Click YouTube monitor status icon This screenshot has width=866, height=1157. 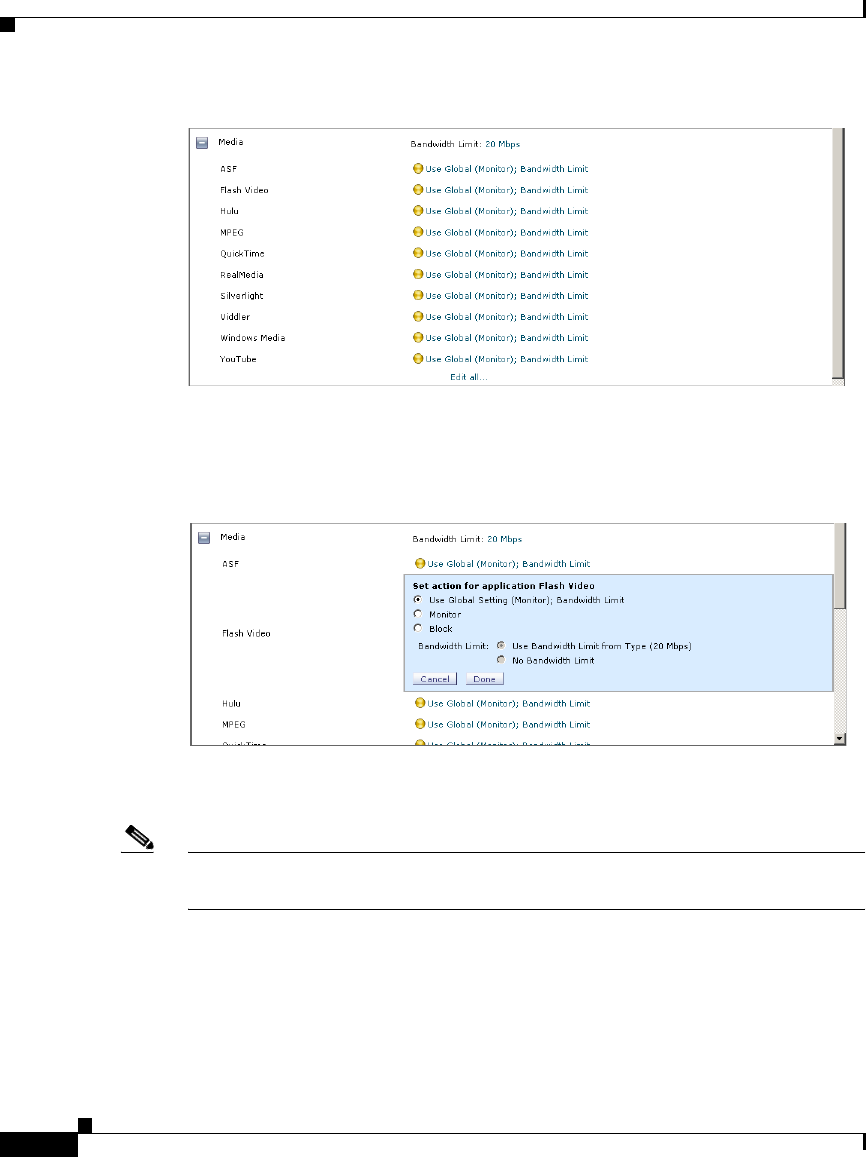coord(418,359)
